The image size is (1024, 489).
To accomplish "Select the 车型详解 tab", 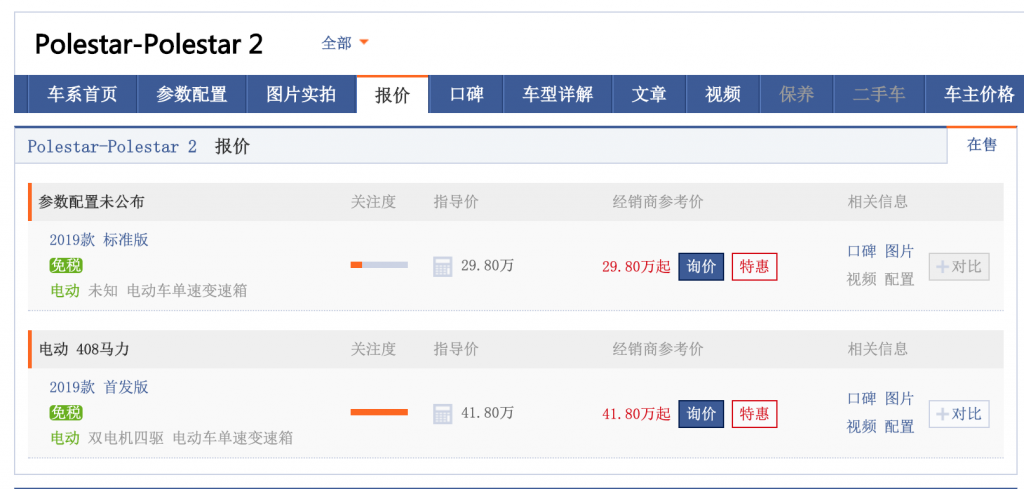I will (558, 95).
